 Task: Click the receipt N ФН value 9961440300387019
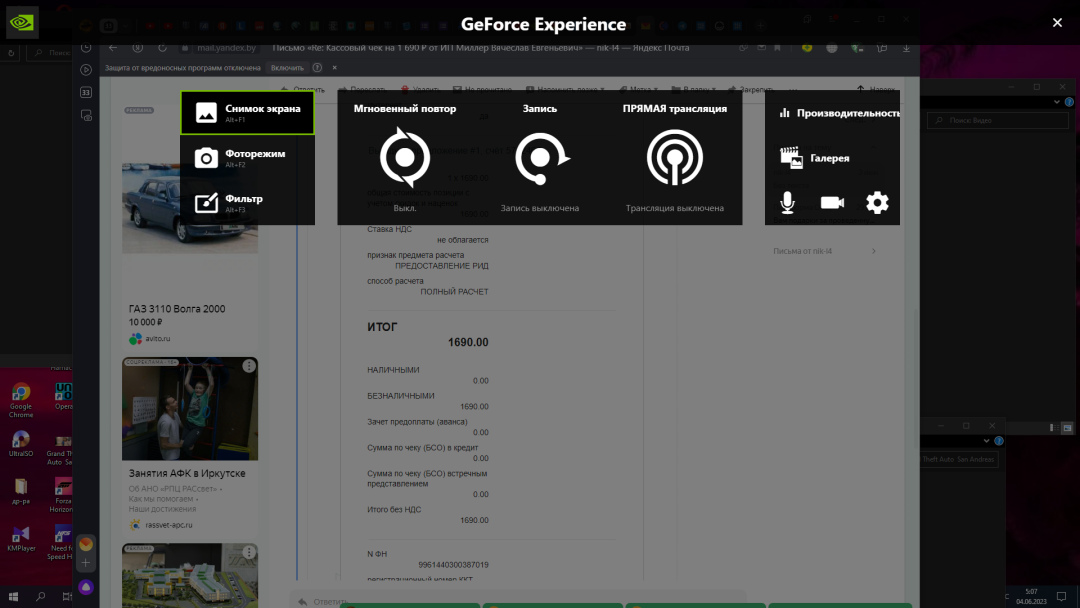click(453, 565)
